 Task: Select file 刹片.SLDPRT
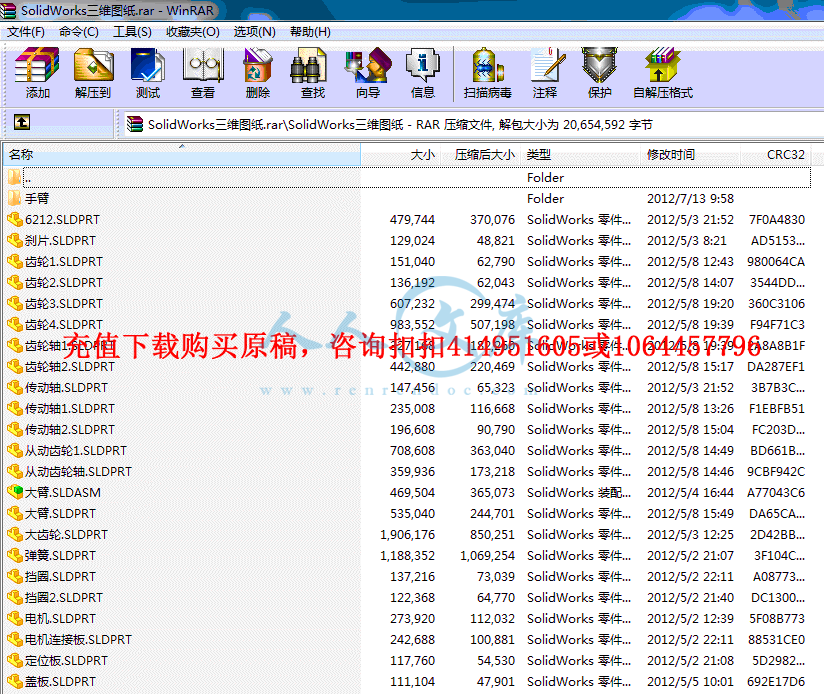click(x=60, y=241)
